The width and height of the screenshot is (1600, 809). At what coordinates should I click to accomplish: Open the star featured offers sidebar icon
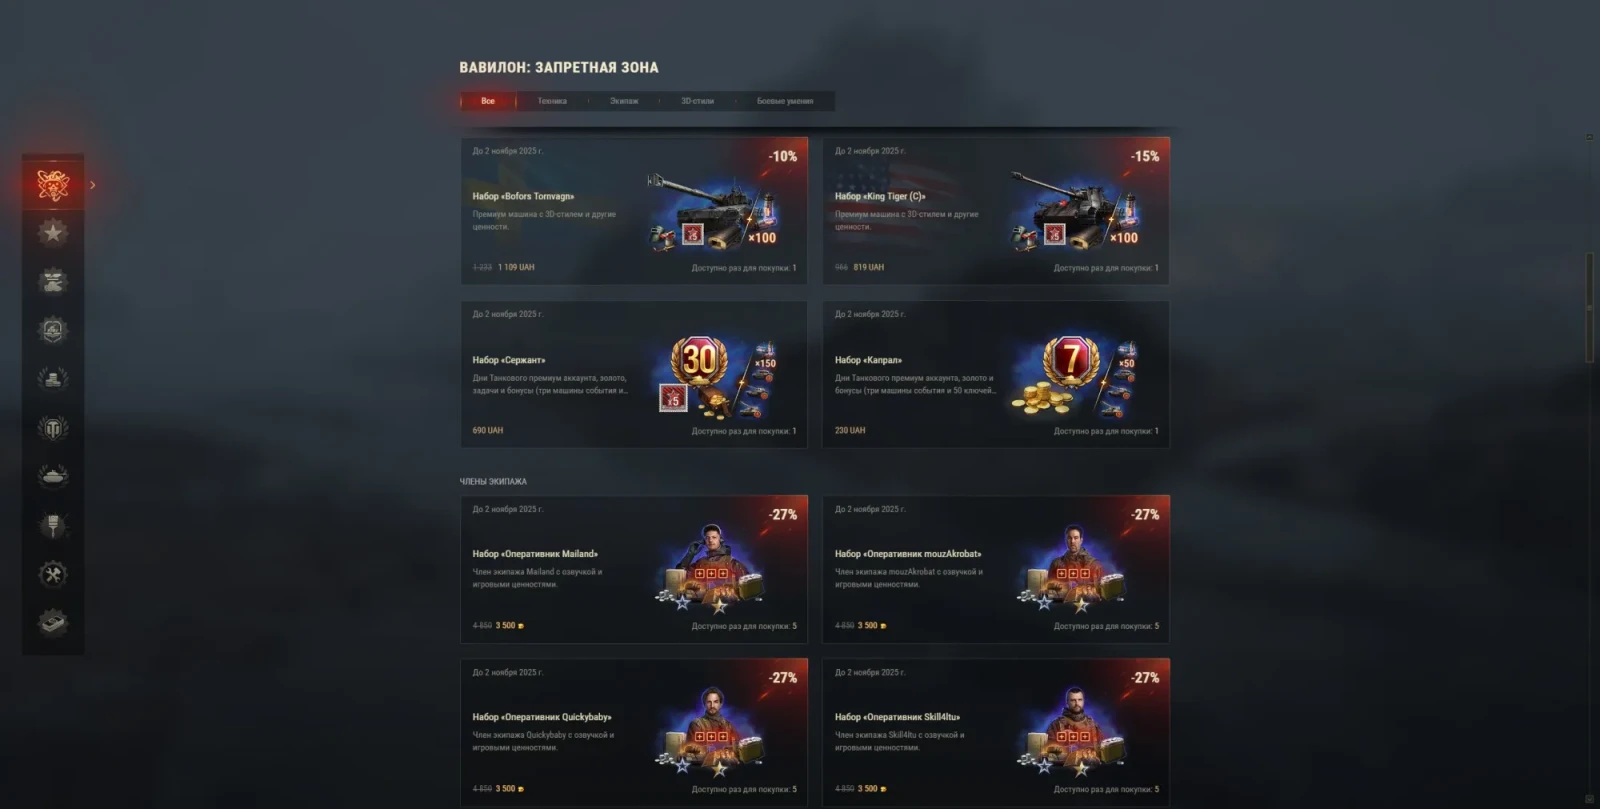53,233
